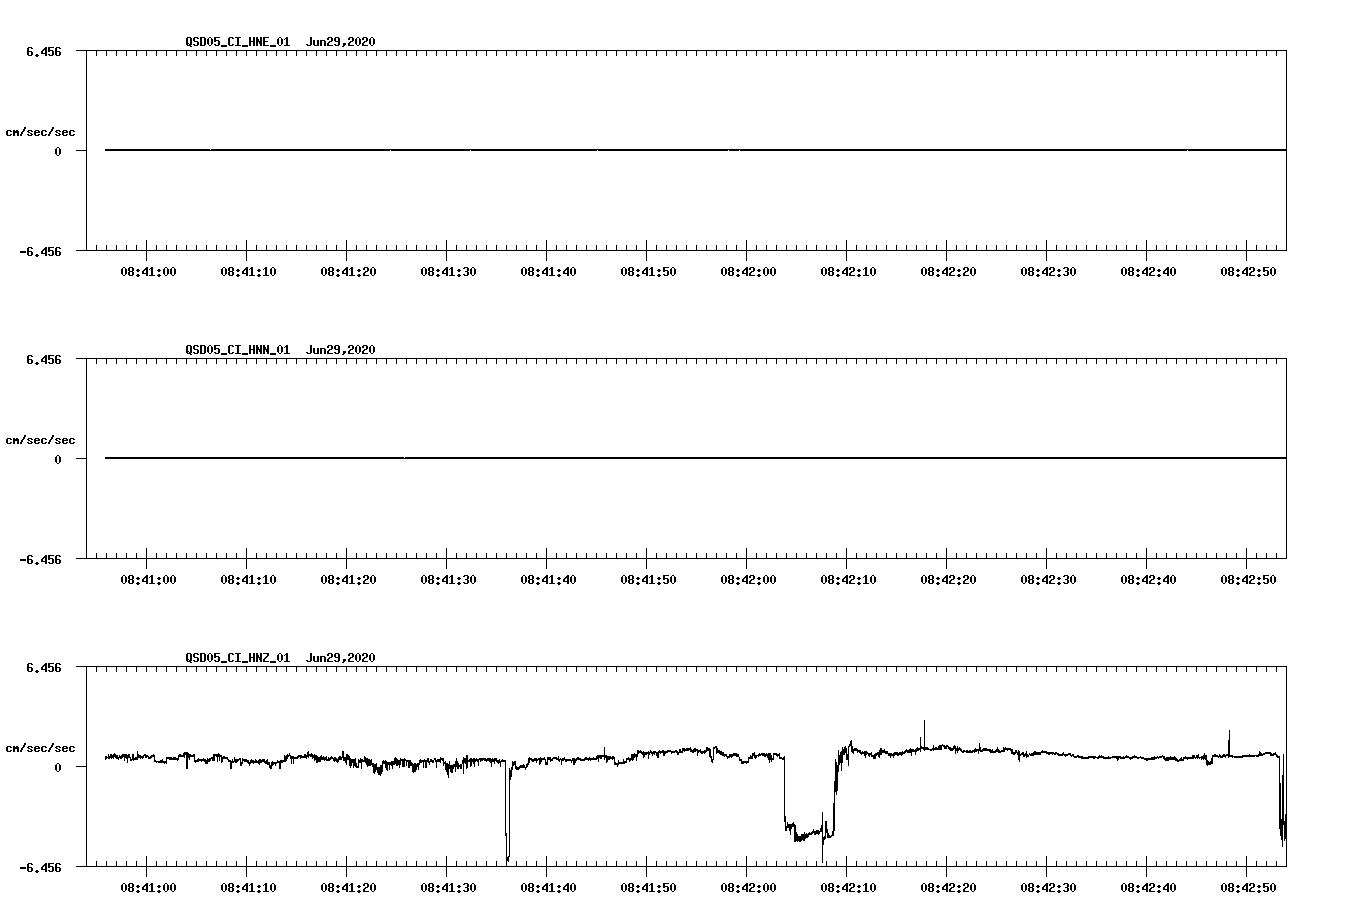Click the -6.456 lower limit of HNN plot
This screenshot has width=1358, height=924.
(x=41, y=560)
